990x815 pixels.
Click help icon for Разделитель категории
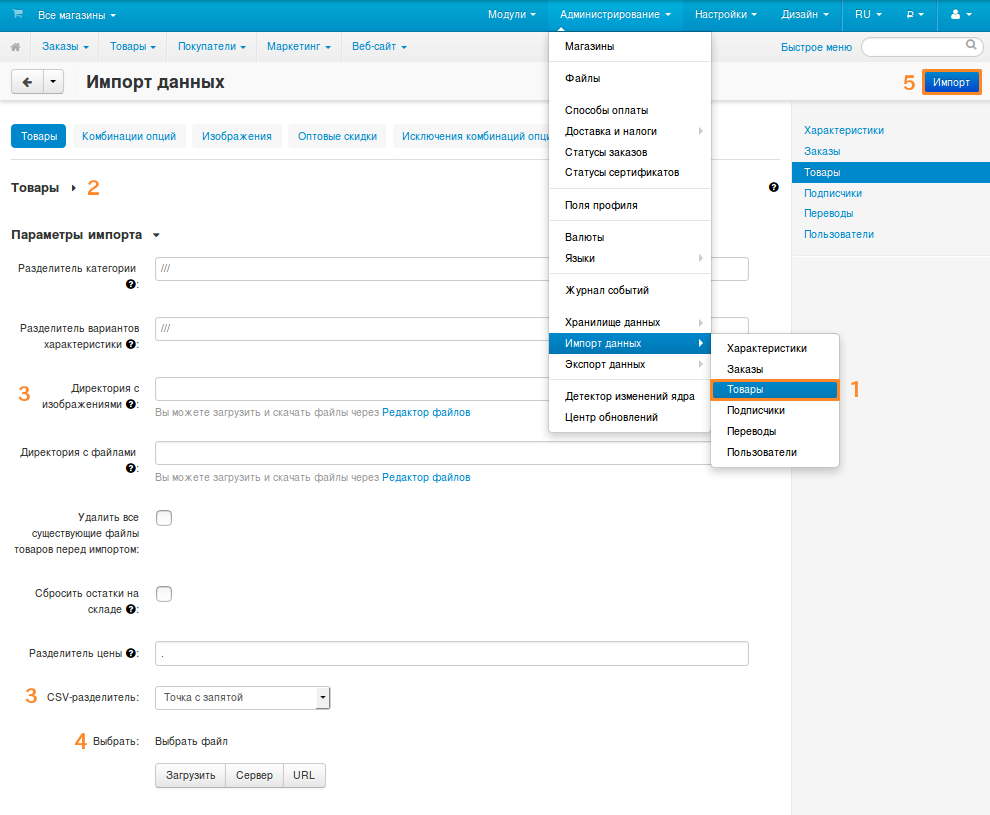click(x=131, y=284)
